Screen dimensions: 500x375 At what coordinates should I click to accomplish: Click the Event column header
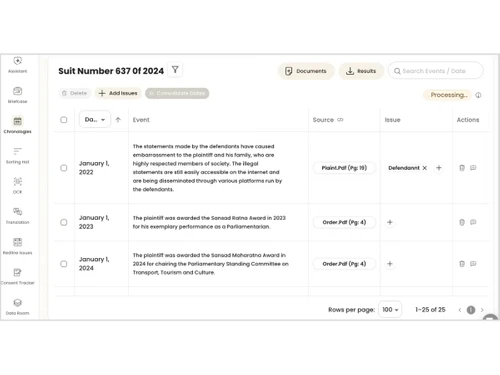141,120
